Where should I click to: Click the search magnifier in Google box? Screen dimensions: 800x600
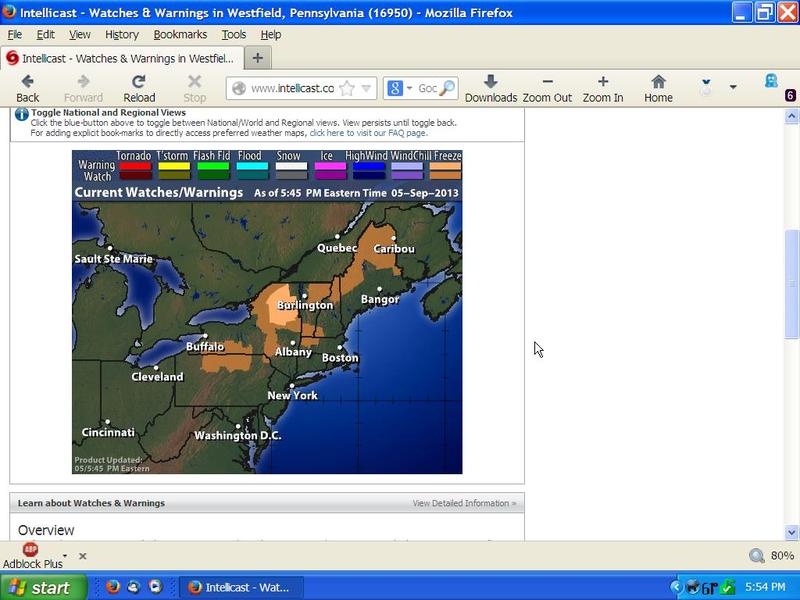click(x=446, y=88)
